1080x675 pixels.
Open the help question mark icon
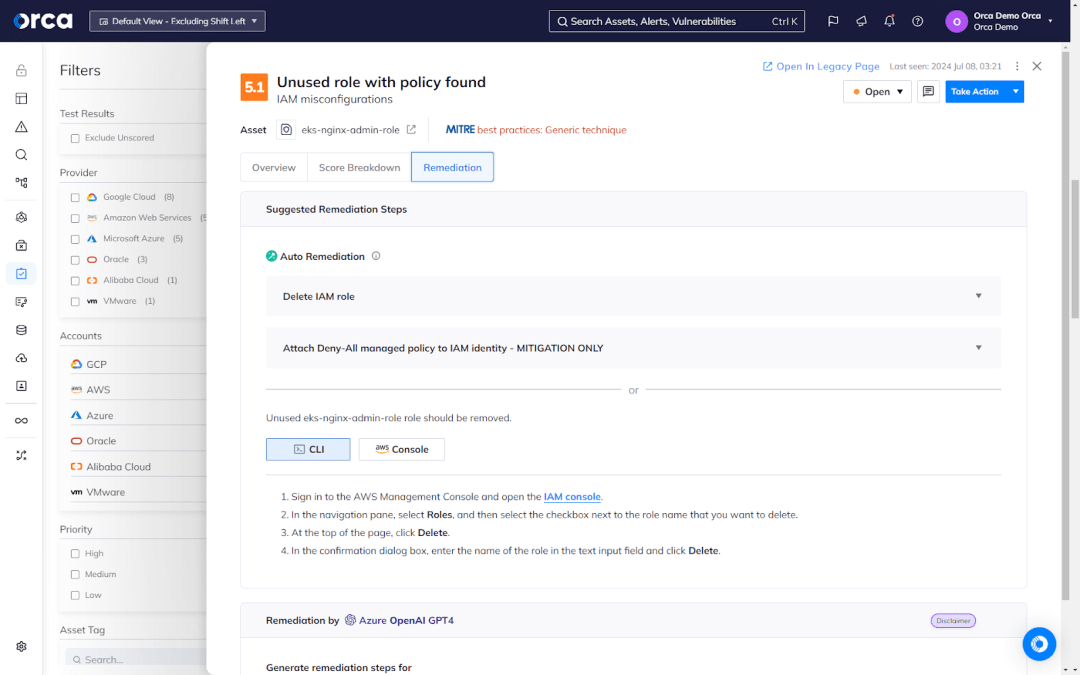pos(917,21)
